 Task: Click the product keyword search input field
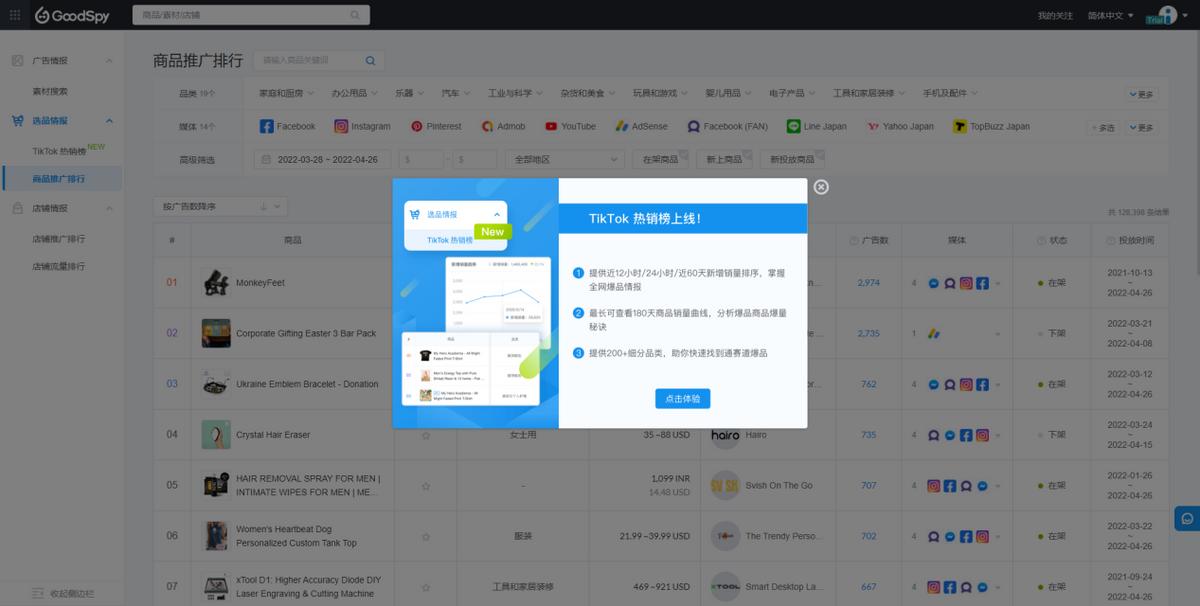click(312, 60)
